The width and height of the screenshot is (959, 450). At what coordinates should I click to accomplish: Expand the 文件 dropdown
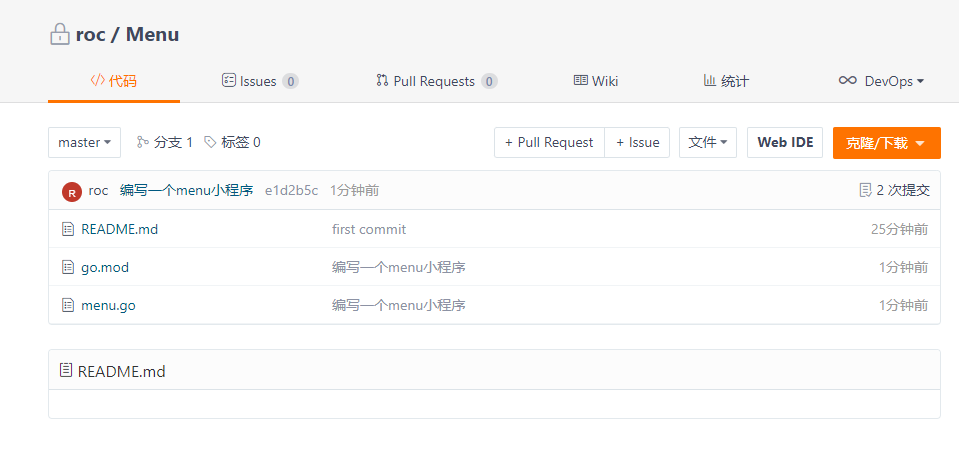(x=708, y=142)
